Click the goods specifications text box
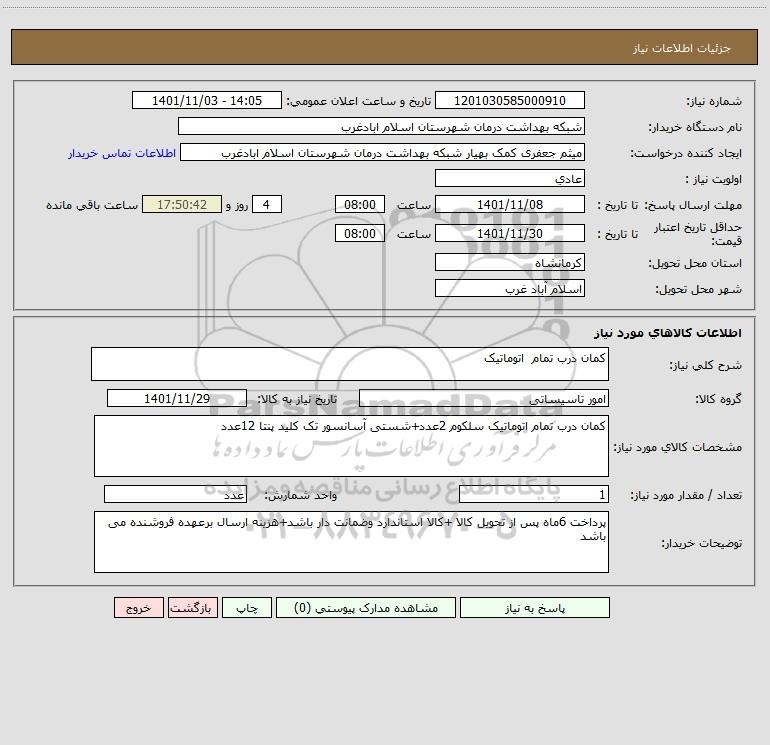Image resolution: width=770 pixels, height=745 pixels. (x=351, y=446)
